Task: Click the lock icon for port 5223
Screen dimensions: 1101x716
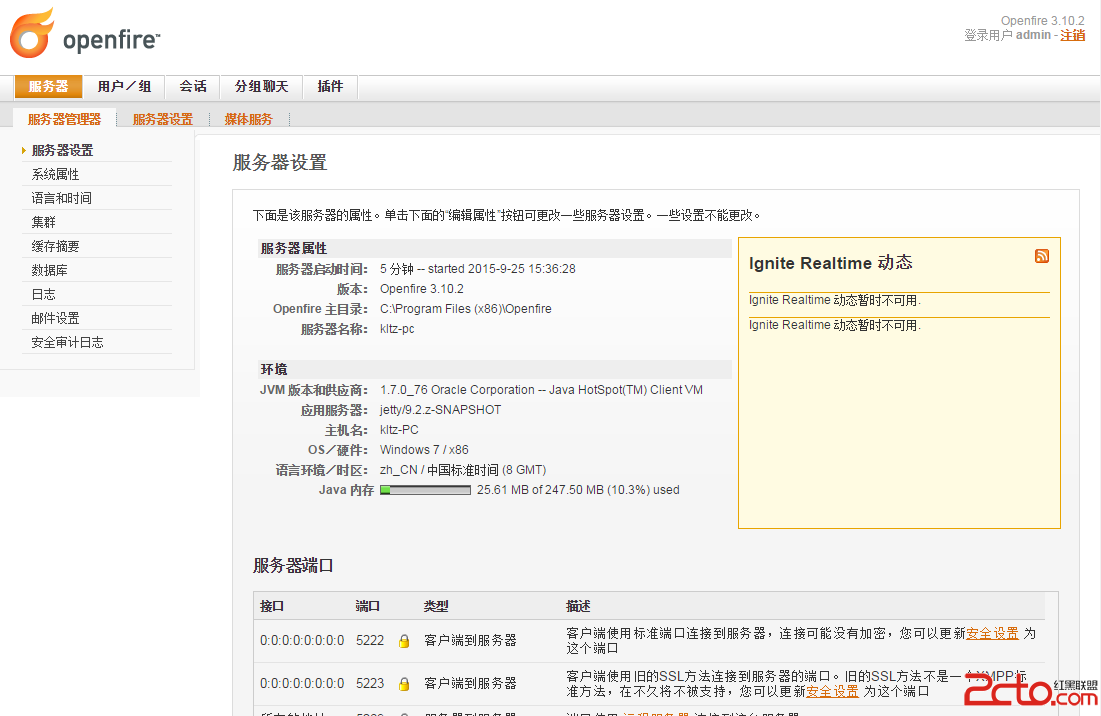Action: click(x=404, y=684)
